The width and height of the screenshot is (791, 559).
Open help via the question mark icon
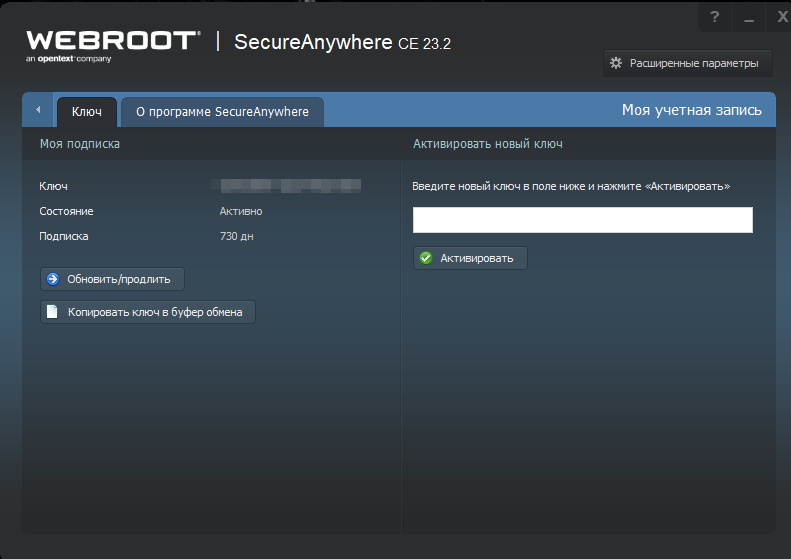point(714,17)
